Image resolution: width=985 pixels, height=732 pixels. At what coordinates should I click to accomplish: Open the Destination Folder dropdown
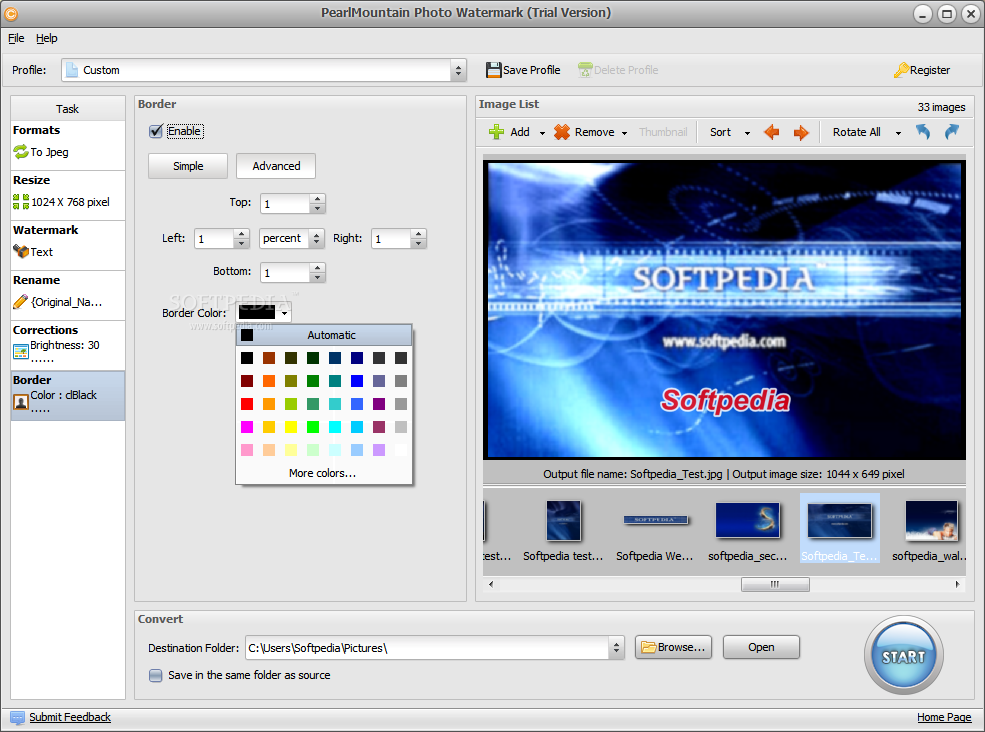pyautogui.click(x=616, y=647)
